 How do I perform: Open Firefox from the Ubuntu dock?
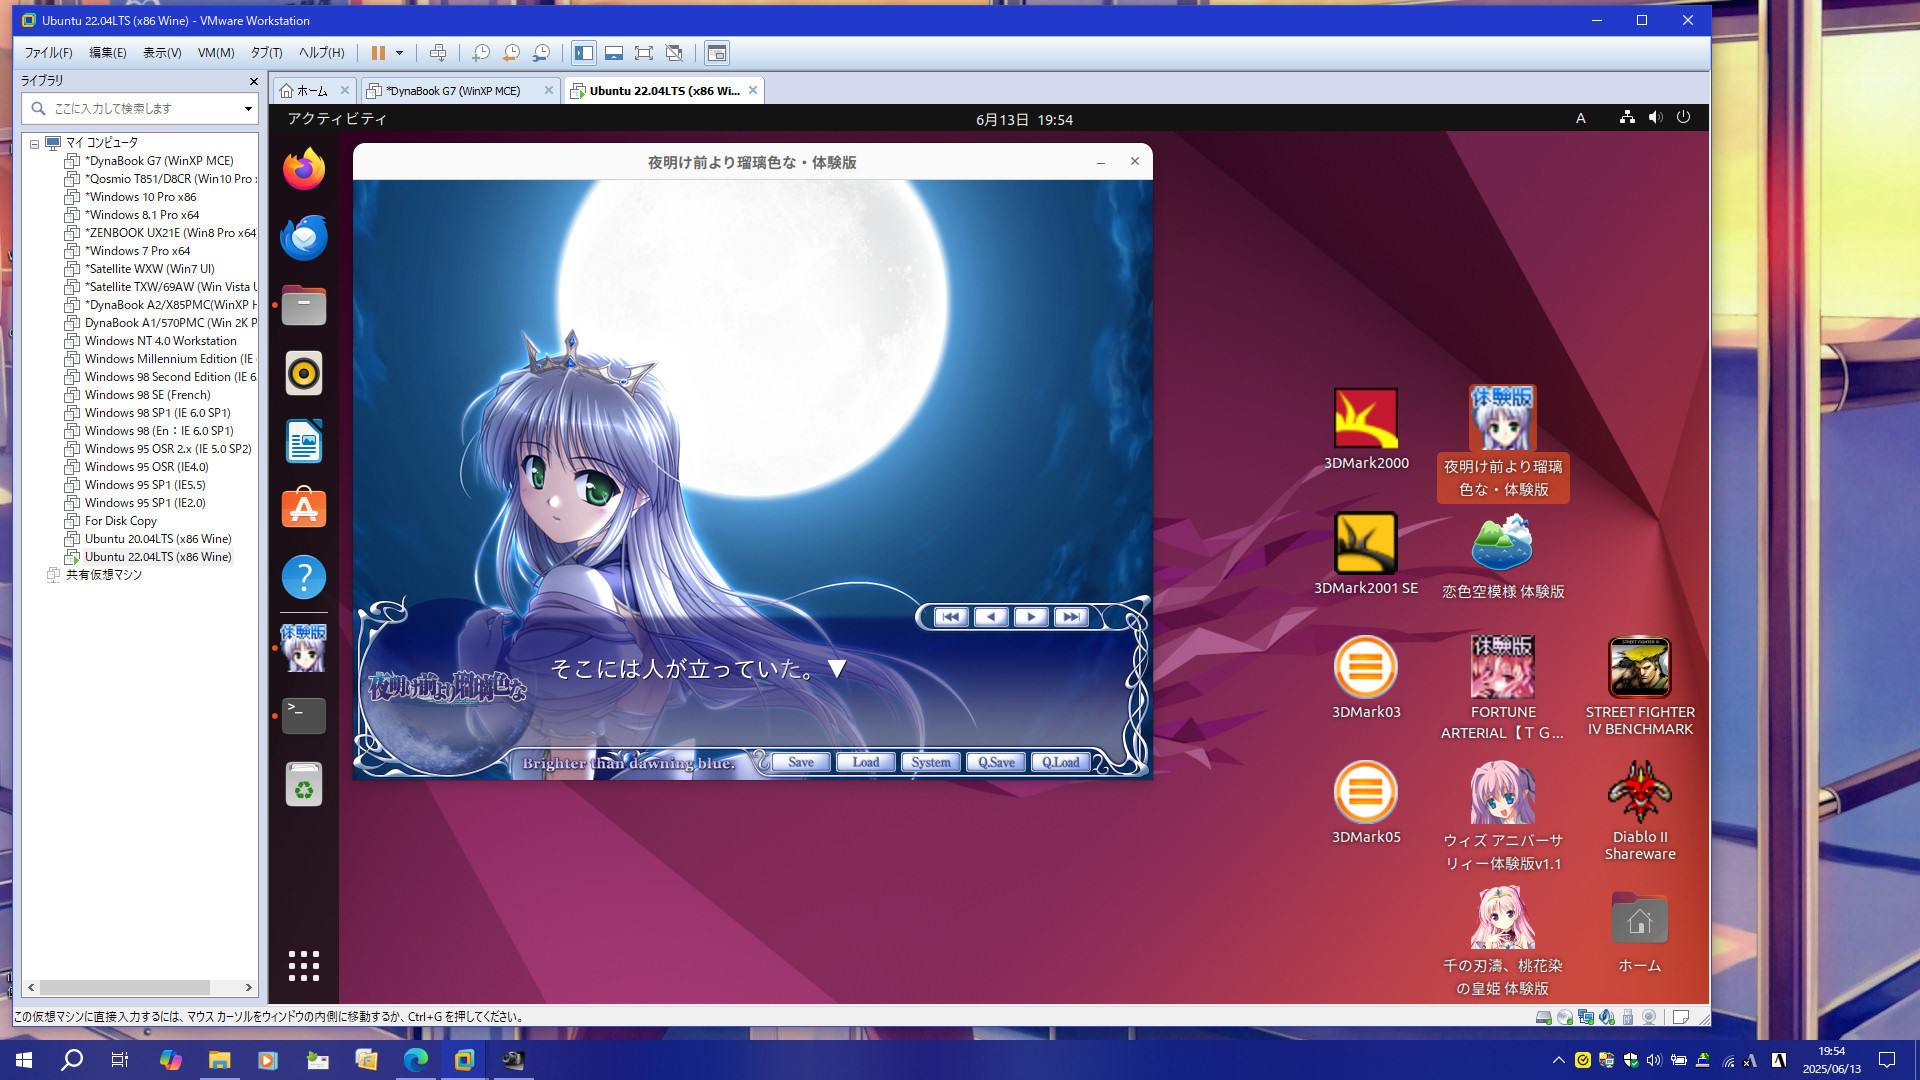[x=304, y=169]
